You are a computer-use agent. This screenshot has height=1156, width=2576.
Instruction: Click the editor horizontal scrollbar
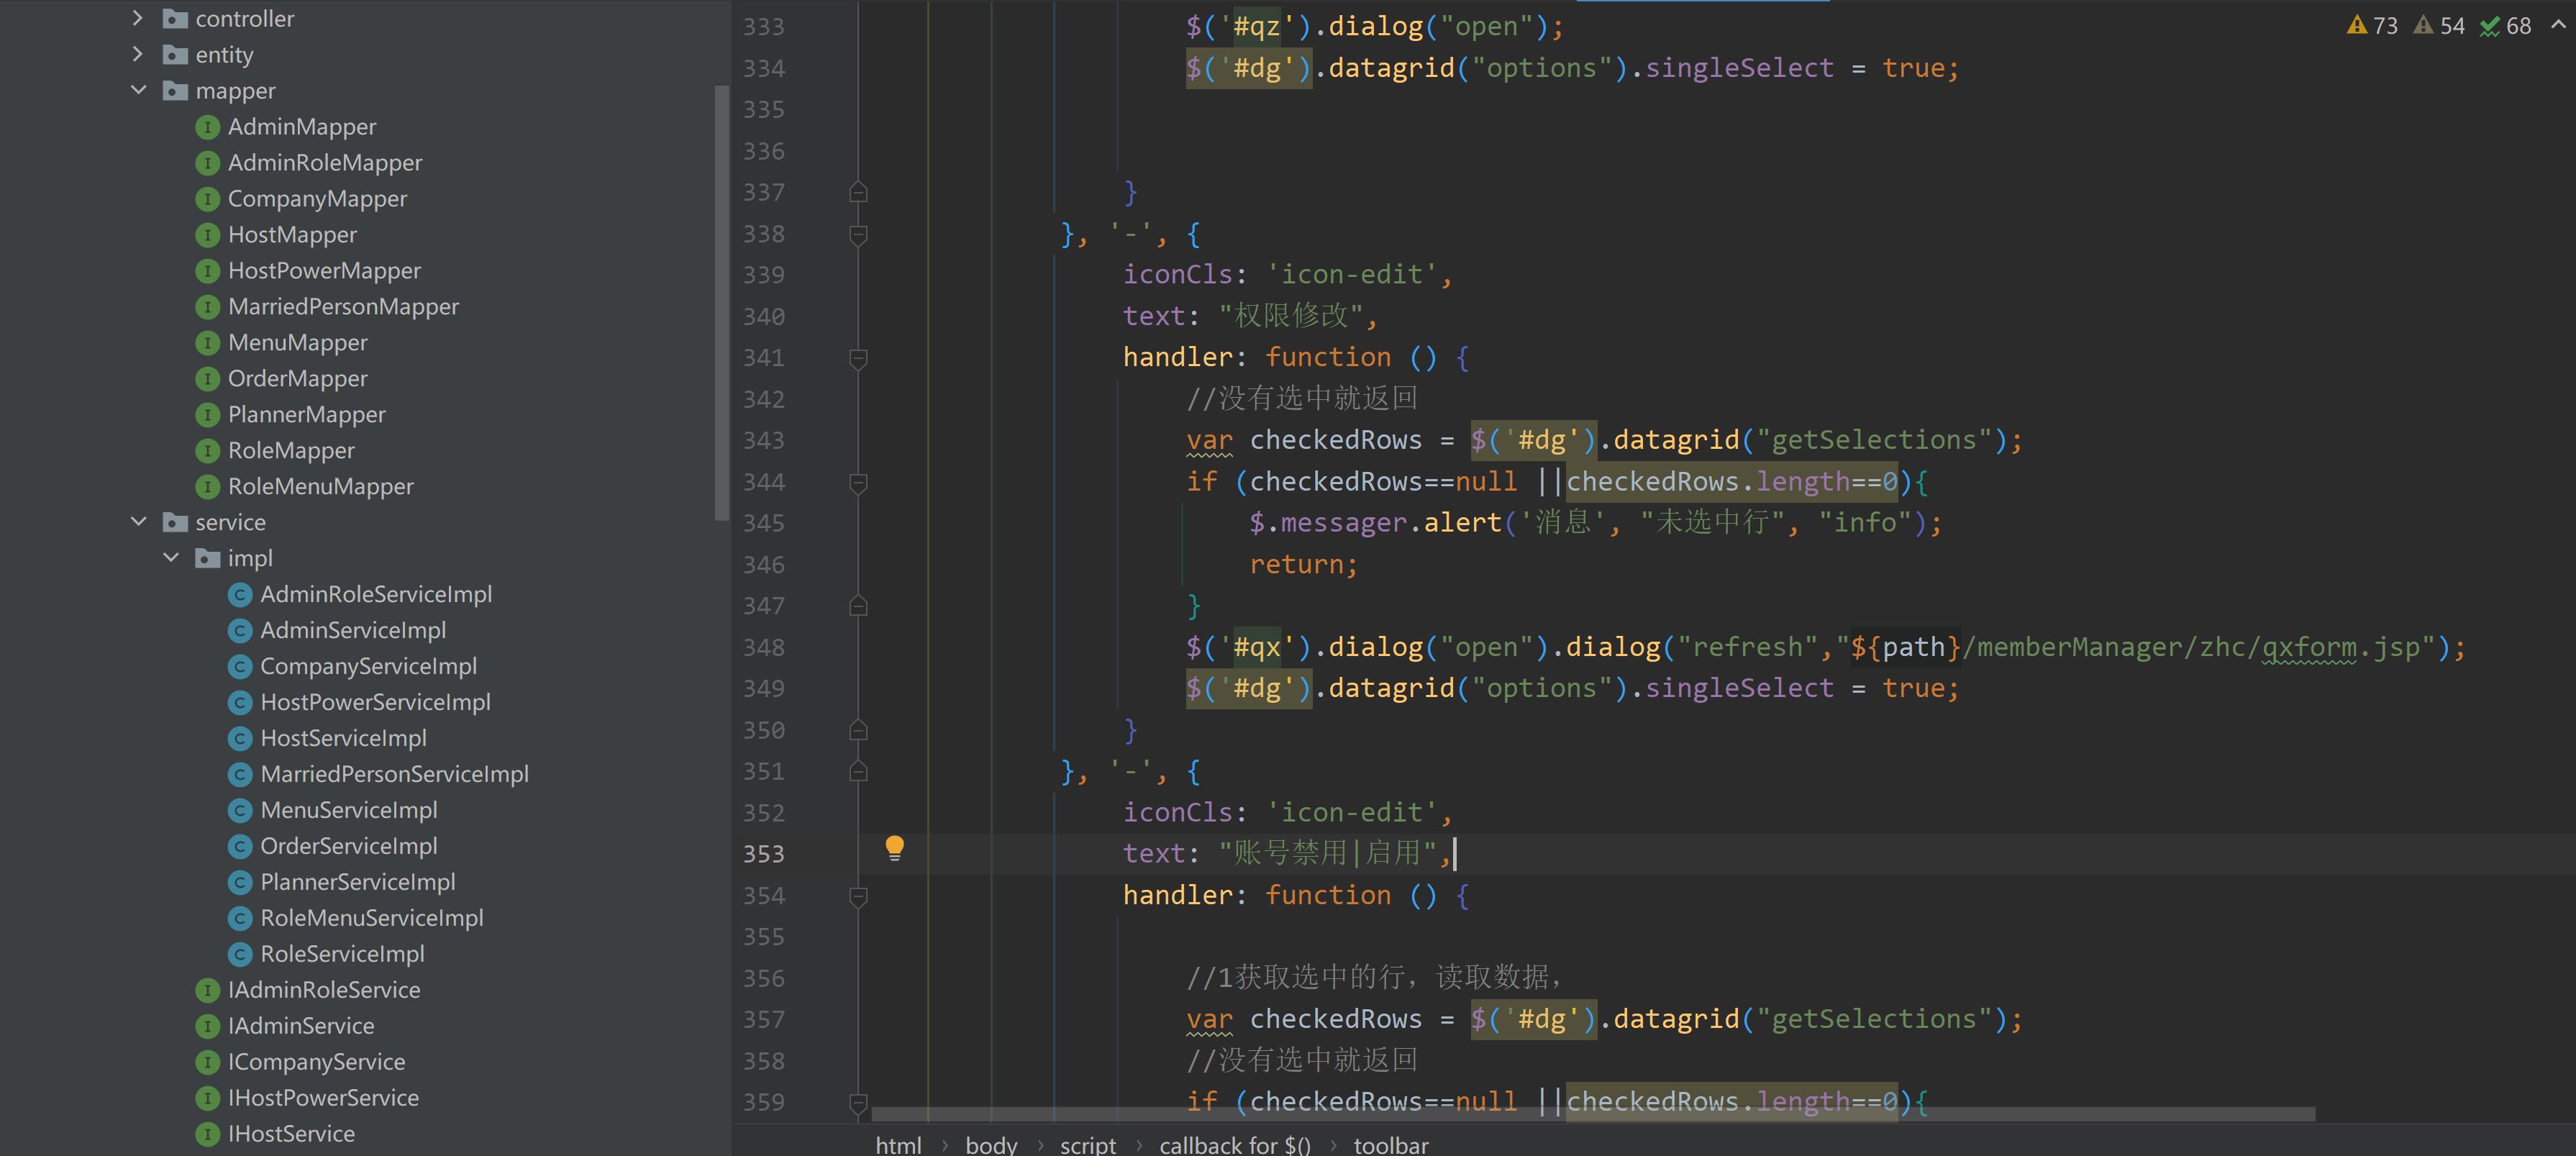(x=1593, y=1114)
